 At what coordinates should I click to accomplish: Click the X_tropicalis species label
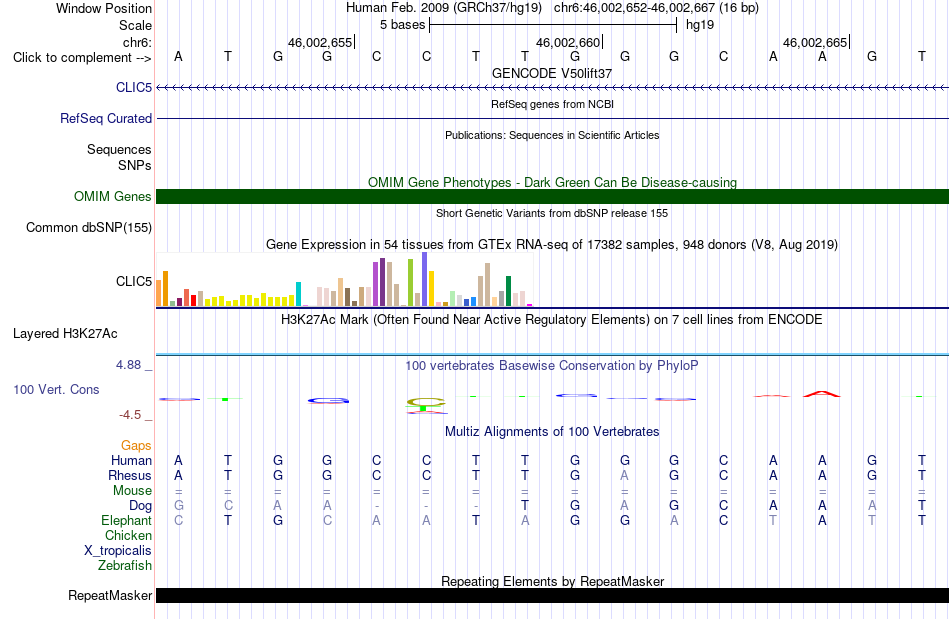118,551
